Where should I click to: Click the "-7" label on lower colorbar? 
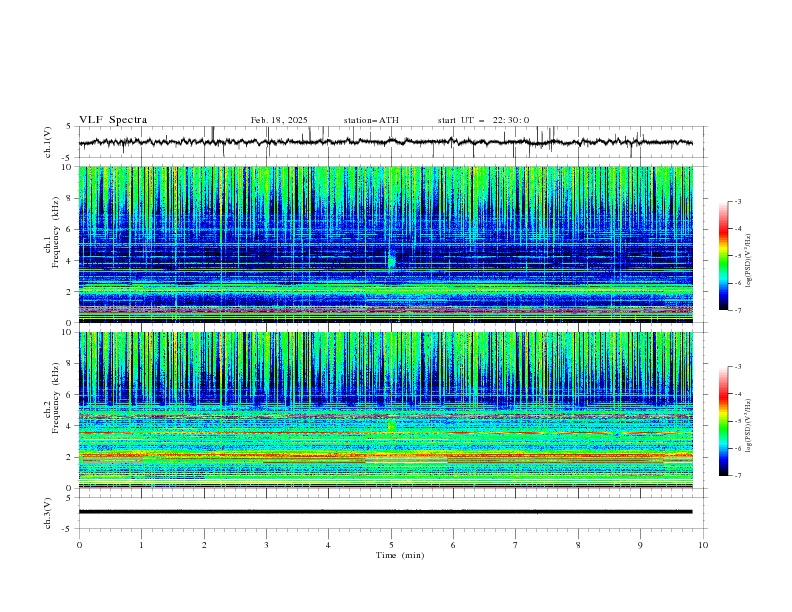click(738, 476)
